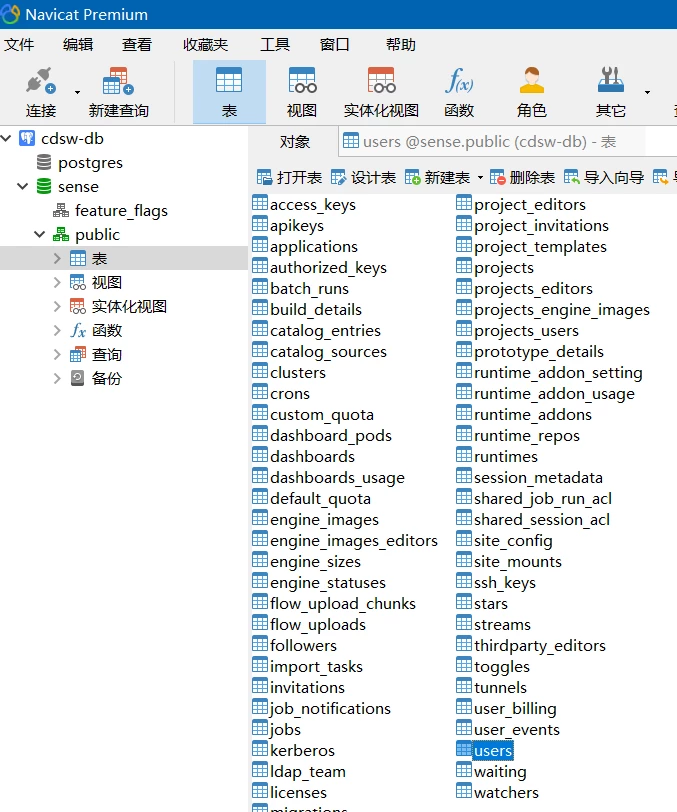The width and height of the screenshot is (677, 812).
Task: Select the flow_upload_chunks table
Action: click(x=334, y=603)
